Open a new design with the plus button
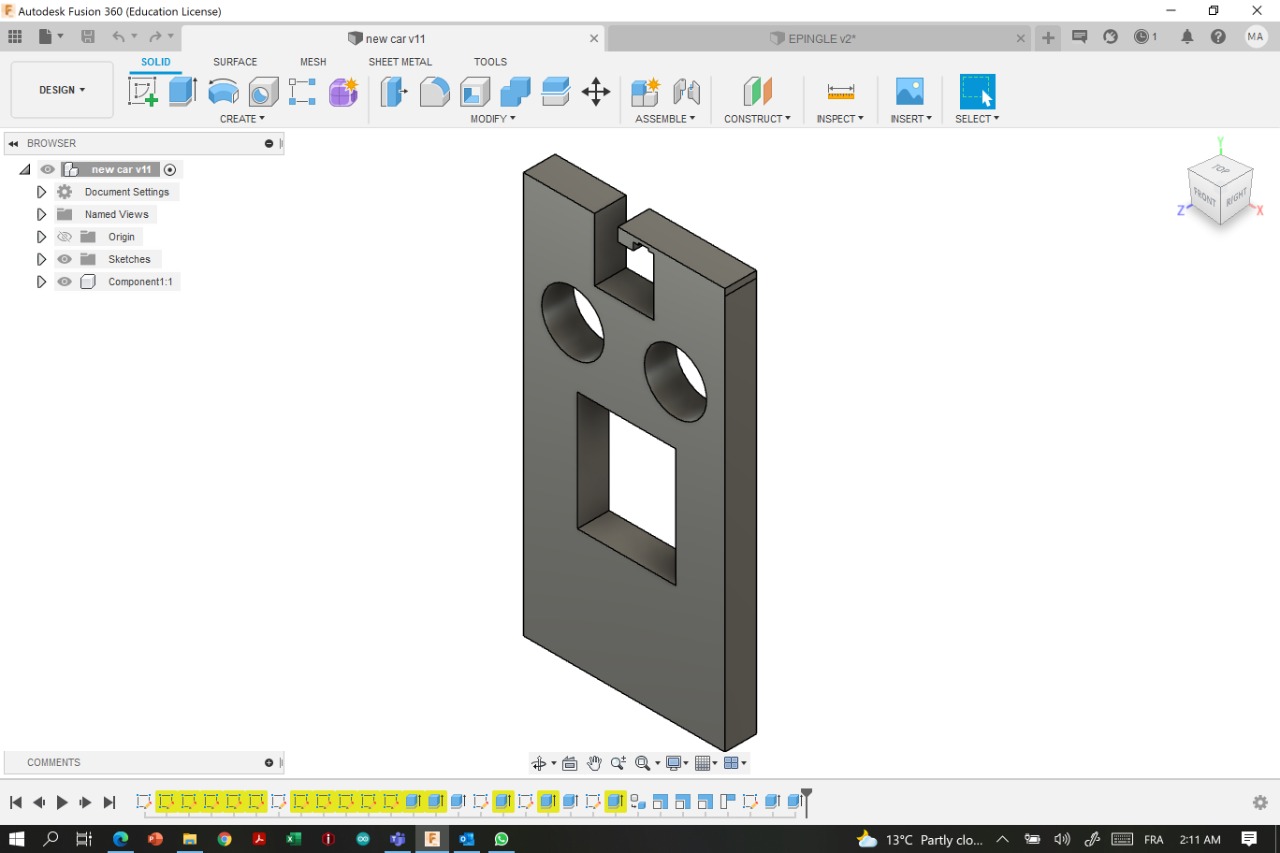1280x853 pixels. (x=1048, y=37)
